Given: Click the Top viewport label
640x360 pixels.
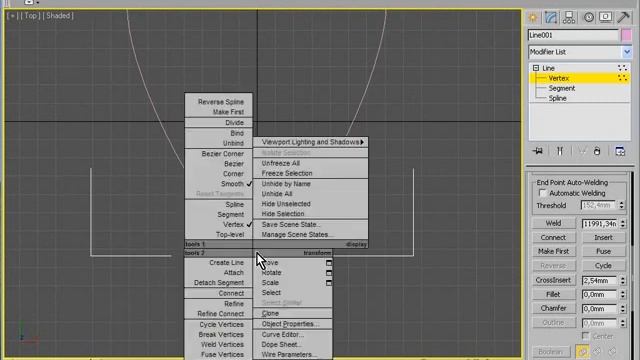Looking at the screenshot, I should coord(31,16).
